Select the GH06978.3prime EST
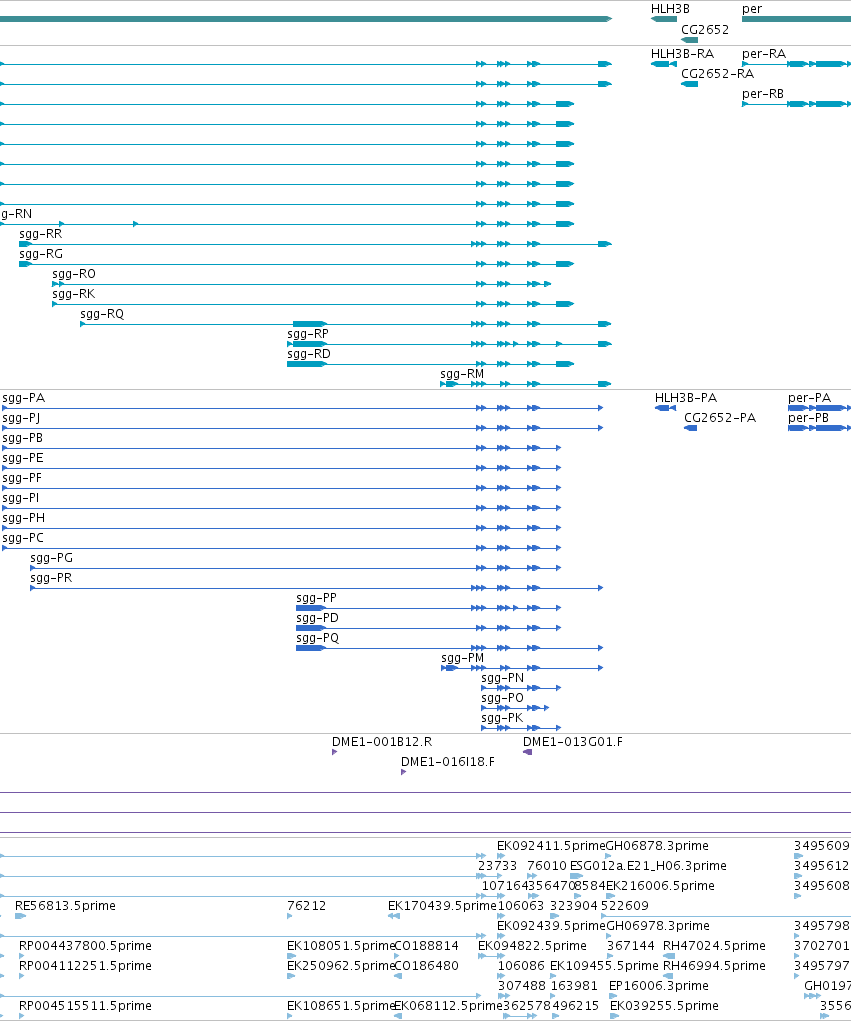 click(609, 936)
